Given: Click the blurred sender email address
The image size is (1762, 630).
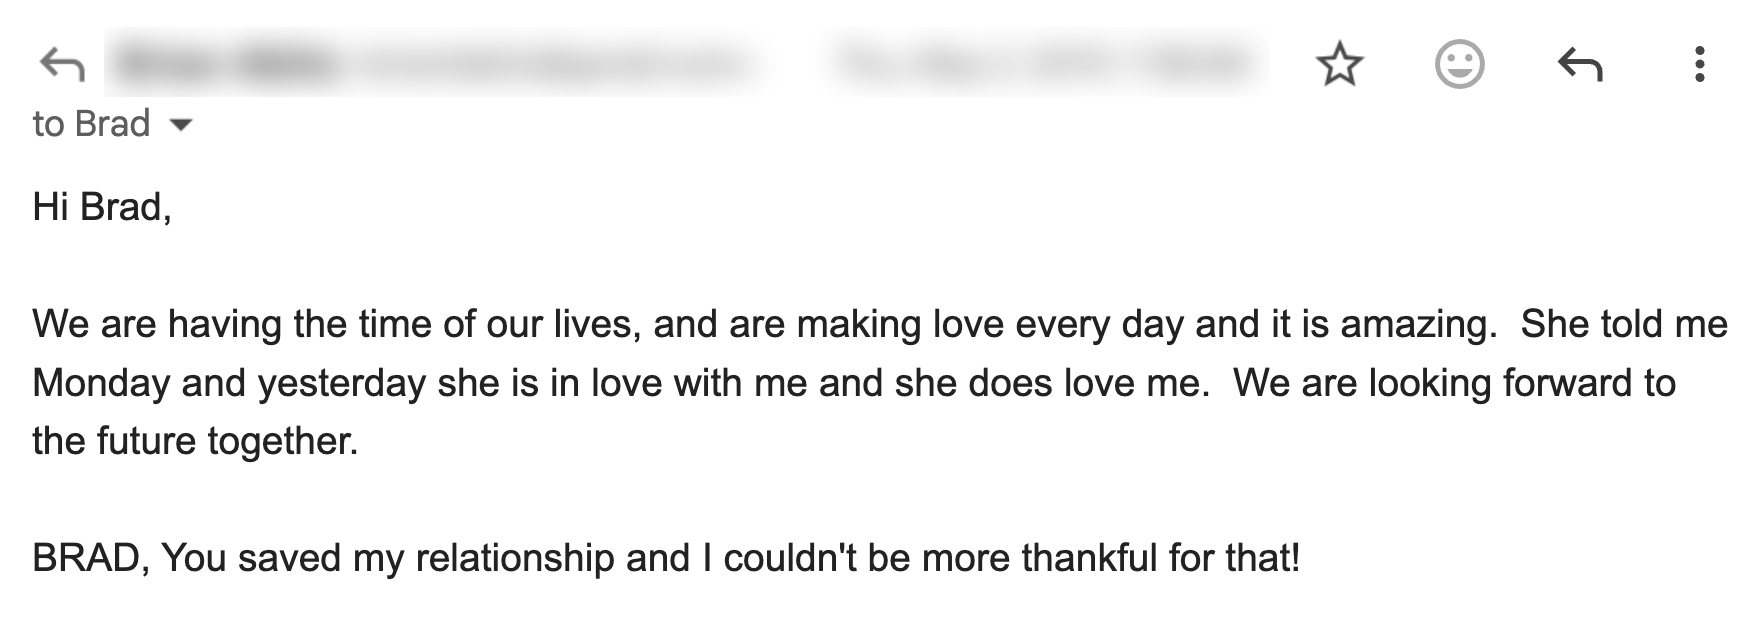Looking at the screenshot, I should (550, 64).
